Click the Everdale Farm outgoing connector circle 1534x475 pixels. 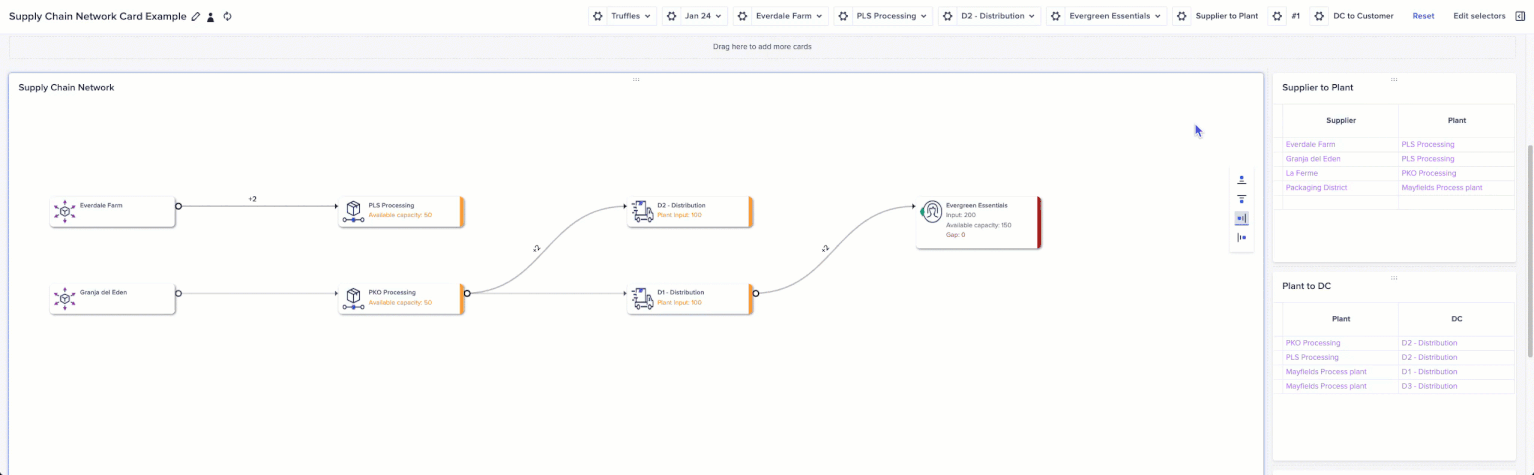point(178,206)
